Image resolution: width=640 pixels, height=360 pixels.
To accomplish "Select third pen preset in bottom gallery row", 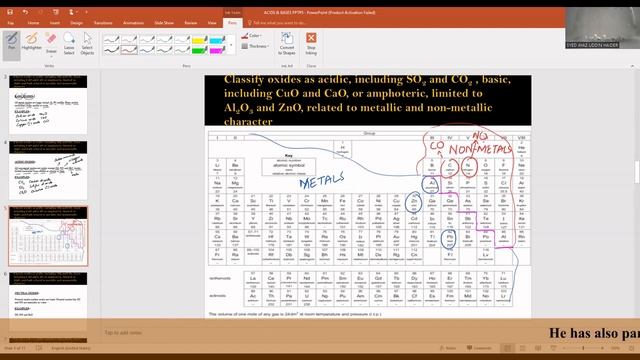I will [147, 50].
